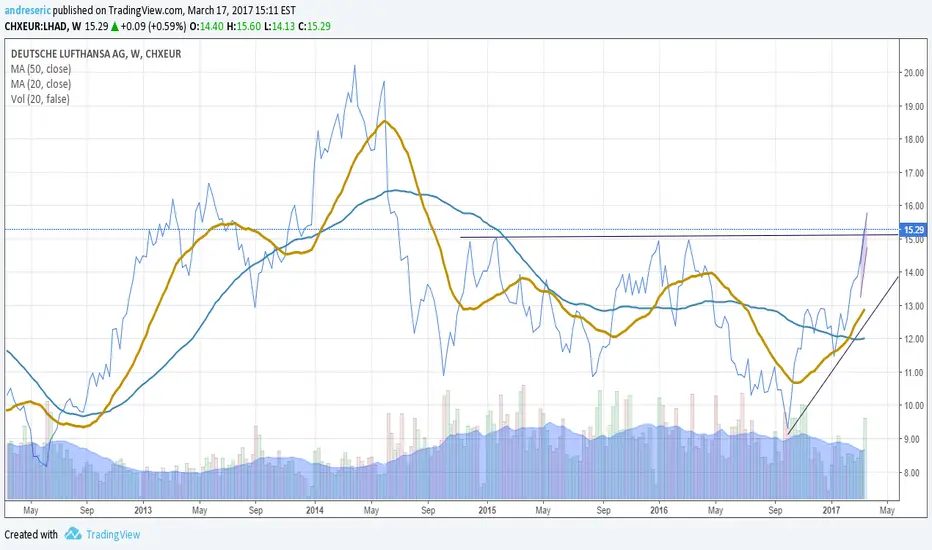Screen dimensions: 932x550
Task: Select the Vol (20, false) indicator label
Action: pos(40,99)
